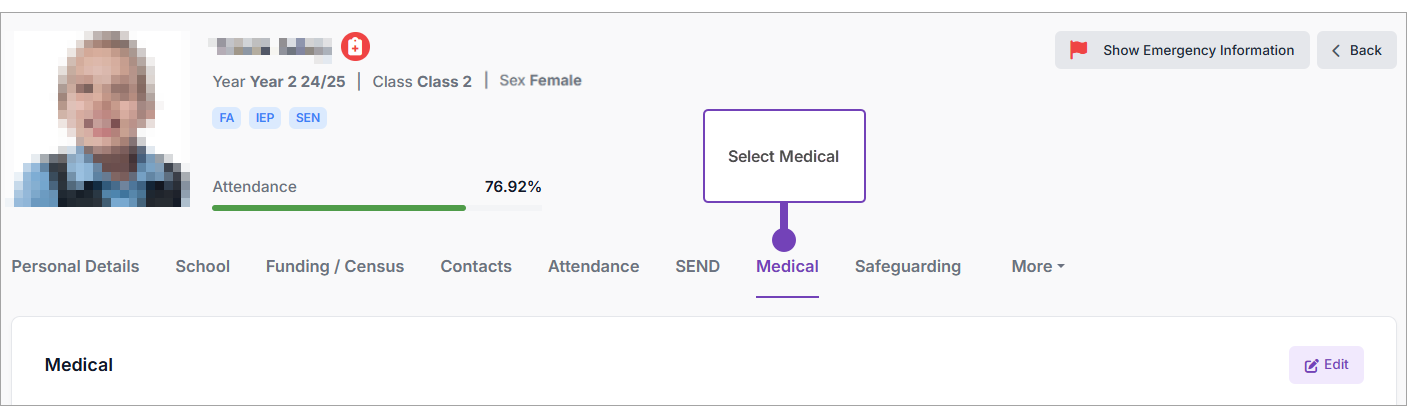Open the Personal Details tab
Viewport: 1407px width, 406px height.
pyautogui.click(x=75, y=267)
